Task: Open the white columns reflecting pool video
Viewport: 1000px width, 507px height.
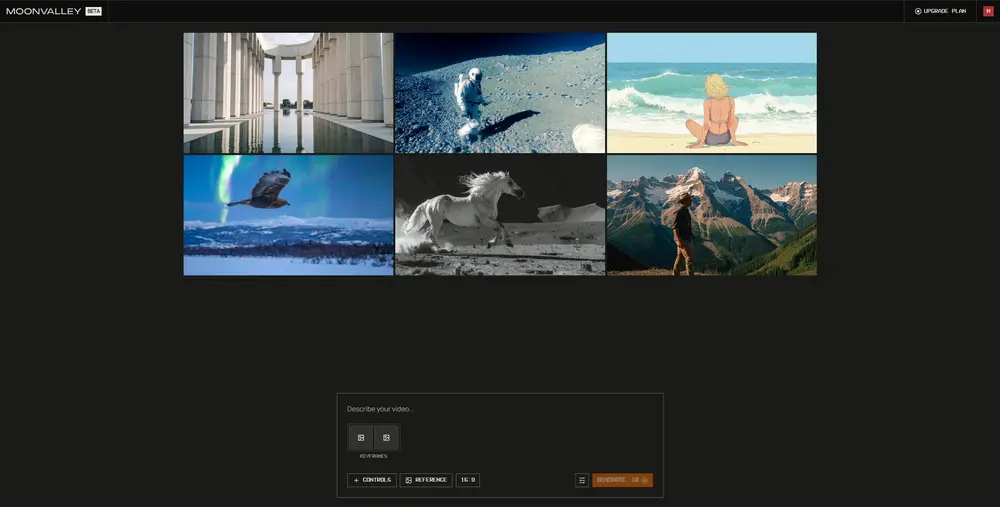Action: [288, 93]
